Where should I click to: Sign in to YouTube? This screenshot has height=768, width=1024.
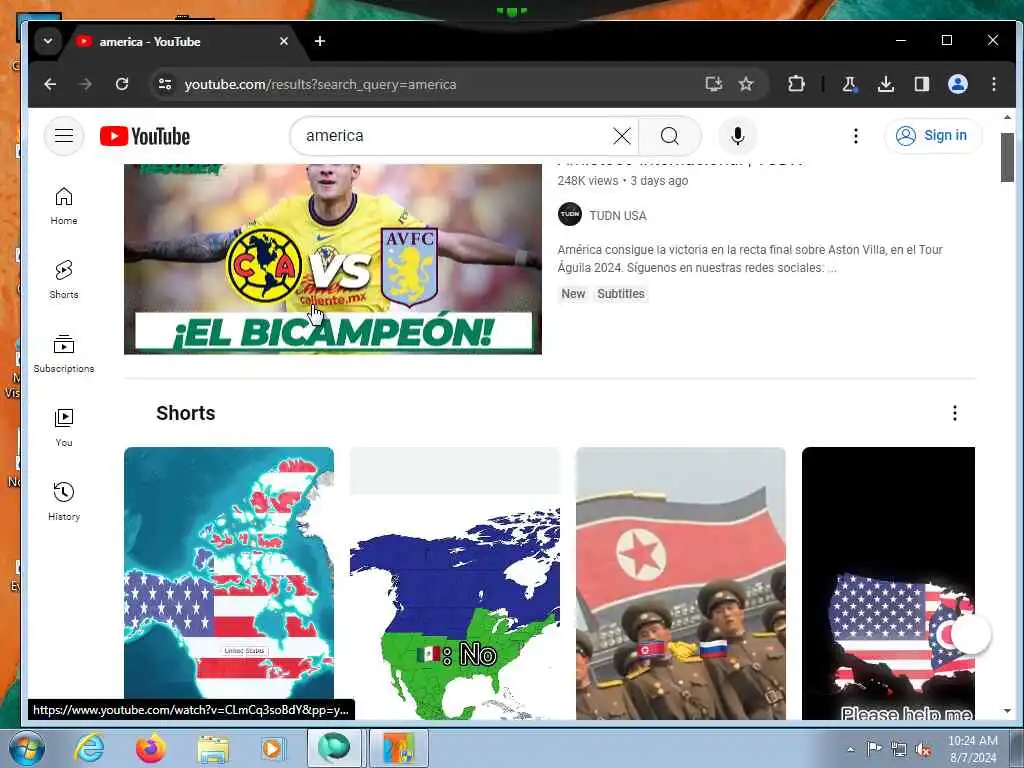point(933,136)
